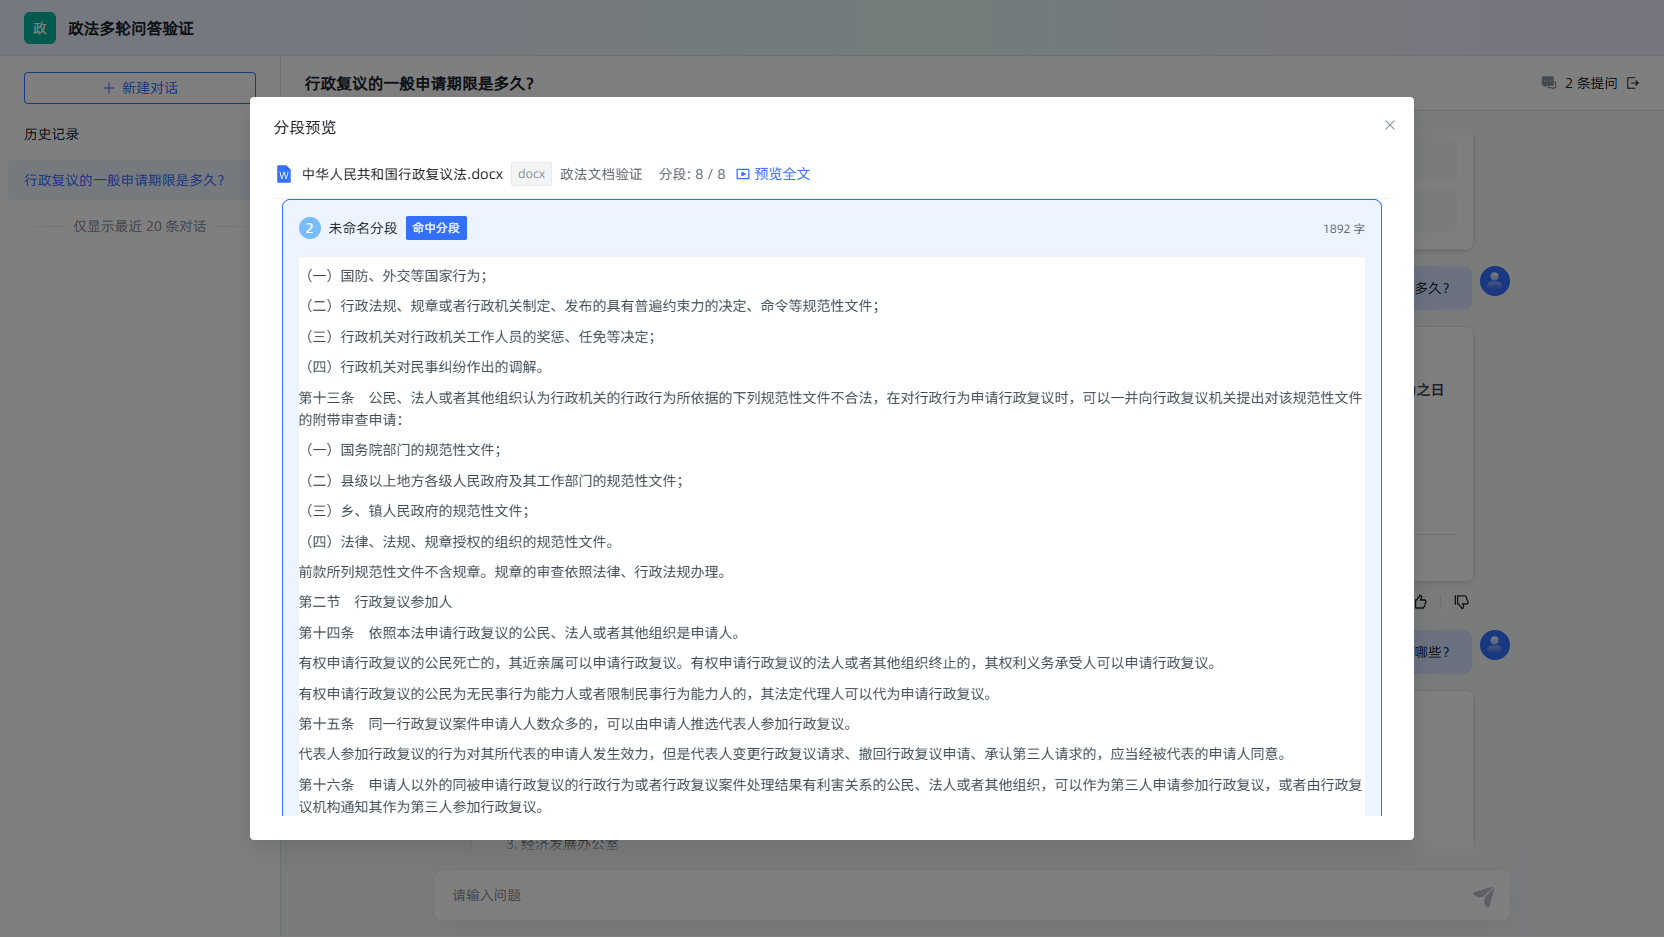This screenshot has height=937, width=1664.
Task: Click 分段预览 dialog title
Action: tap(305, 127)
